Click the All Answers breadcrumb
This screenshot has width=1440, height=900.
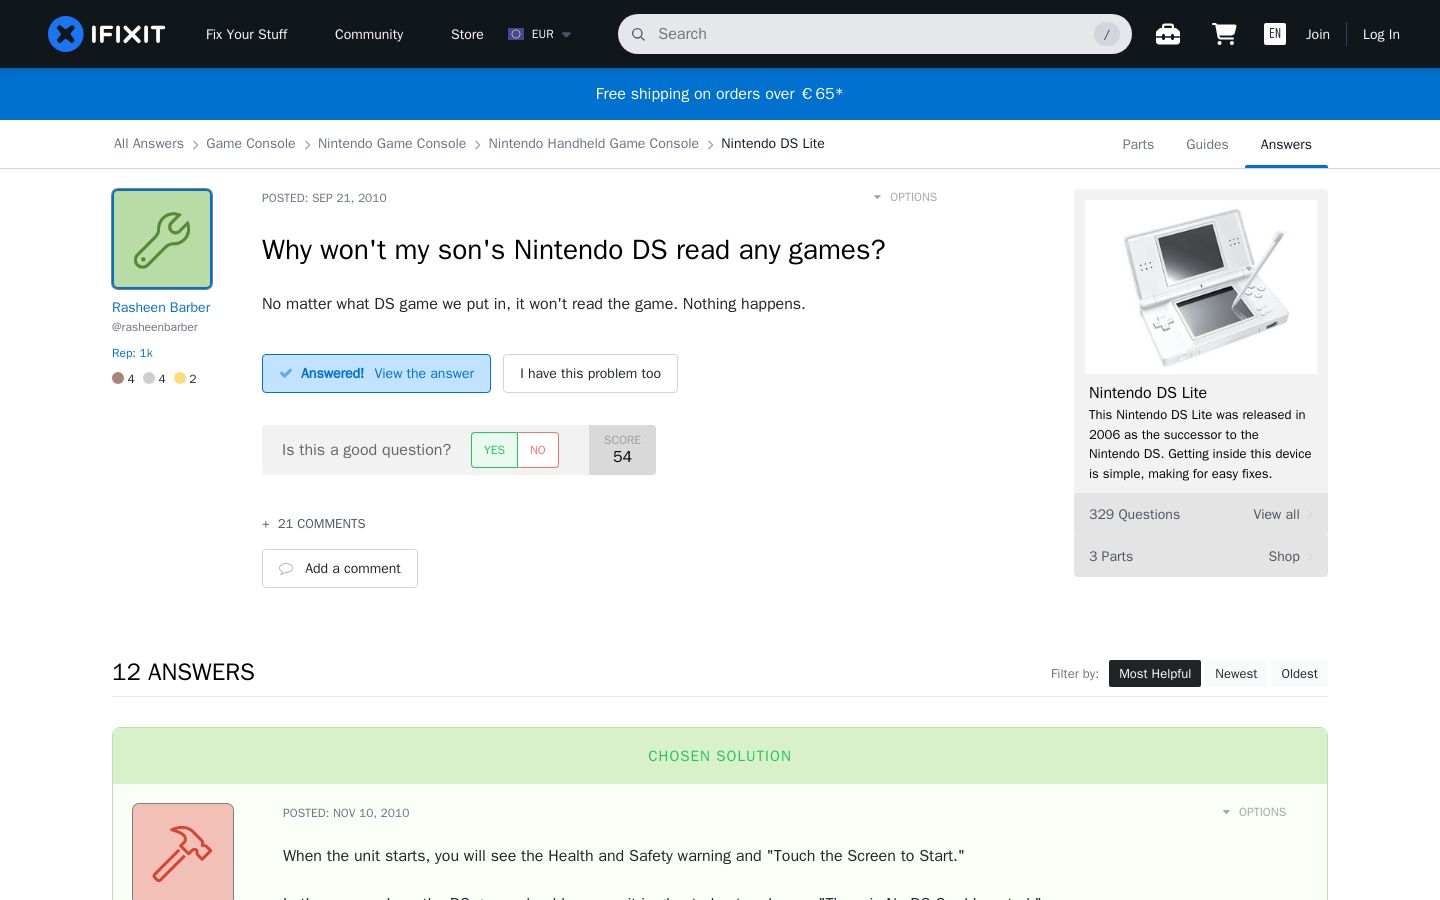coord(149,144)
